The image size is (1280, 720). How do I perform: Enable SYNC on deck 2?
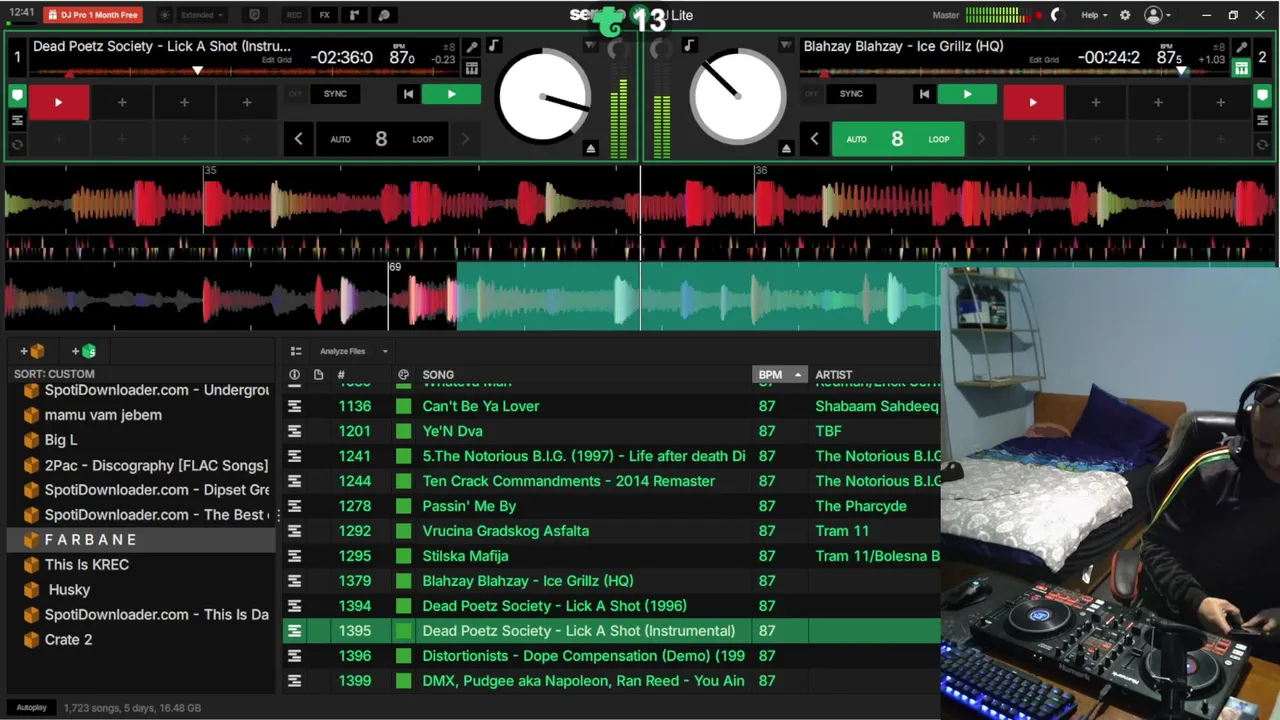tap(851, 94)
